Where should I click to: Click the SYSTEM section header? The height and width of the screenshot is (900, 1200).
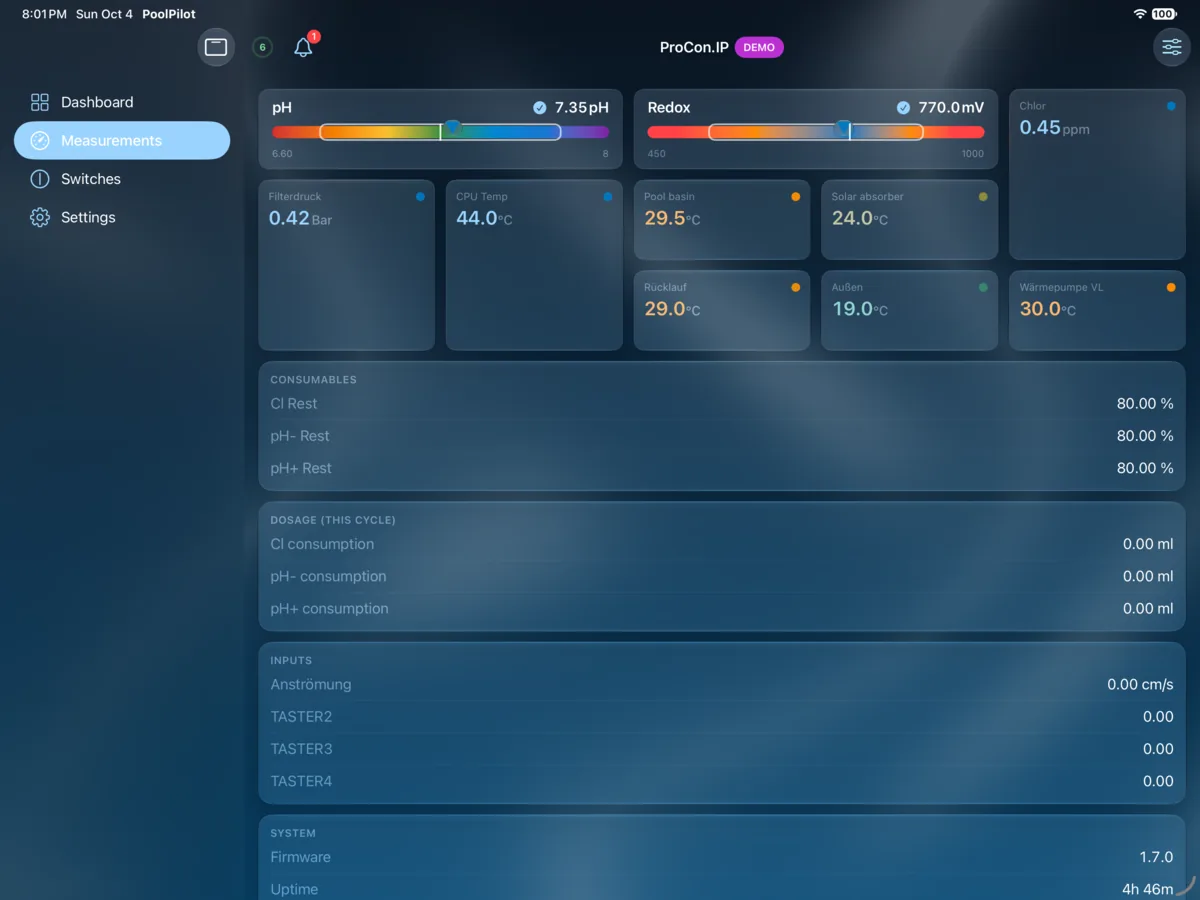pyautogui.click(x=293, y=833)
